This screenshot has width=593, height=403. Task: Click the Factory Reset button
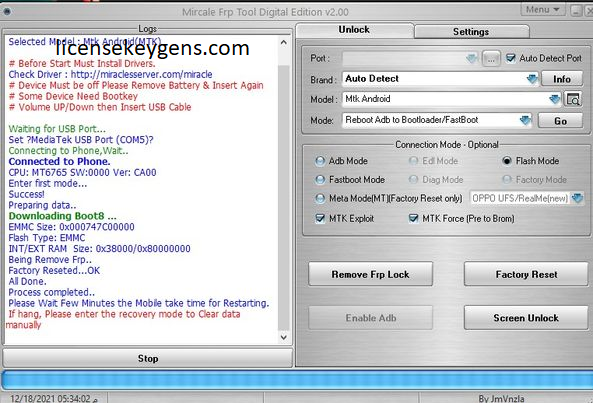pyautogui.click(x=526, y=274)
